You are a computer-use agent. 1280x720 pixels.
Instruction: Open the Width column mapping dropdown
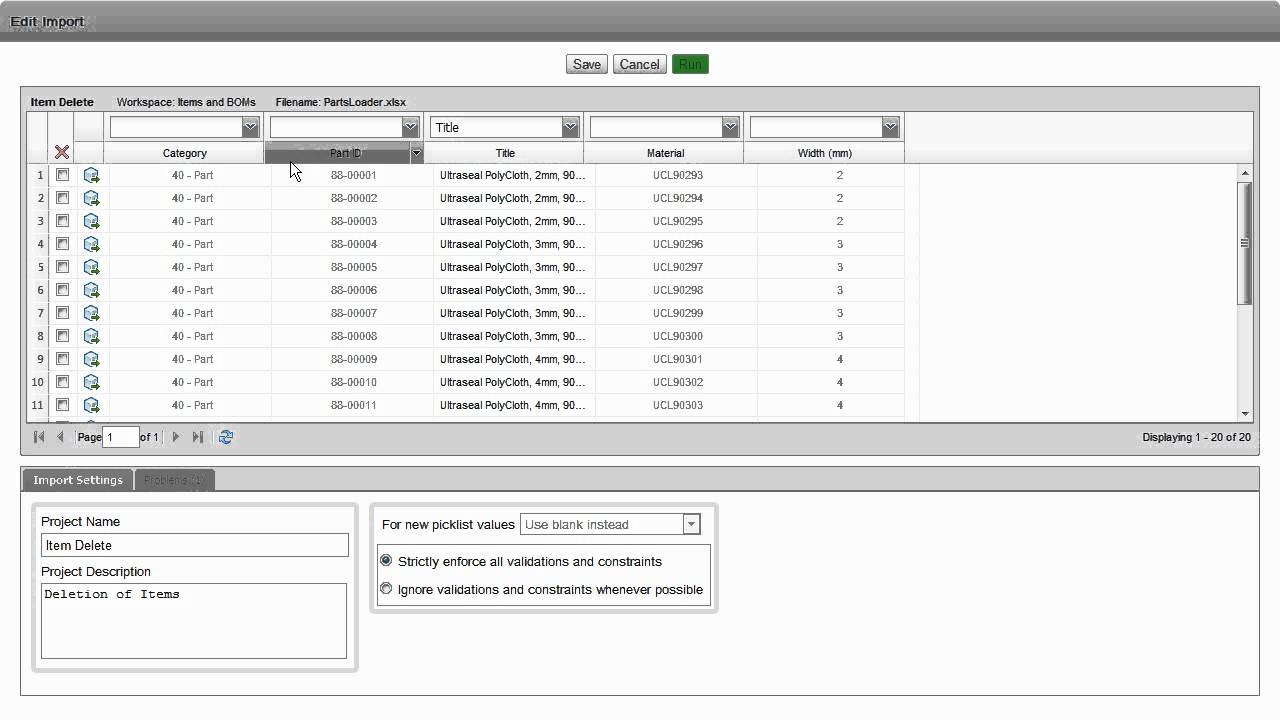[890, 127]
